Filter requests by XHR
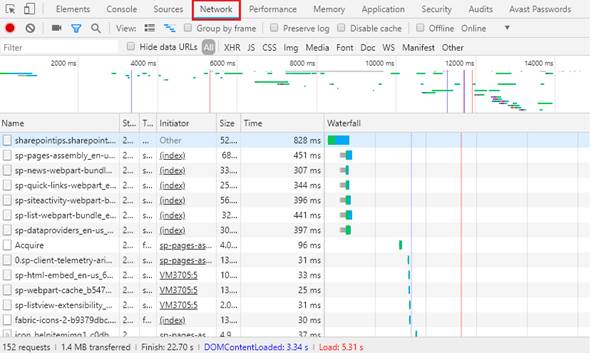Screen dimensions: 601x363 pyautogui.click(x=232, y=48)
